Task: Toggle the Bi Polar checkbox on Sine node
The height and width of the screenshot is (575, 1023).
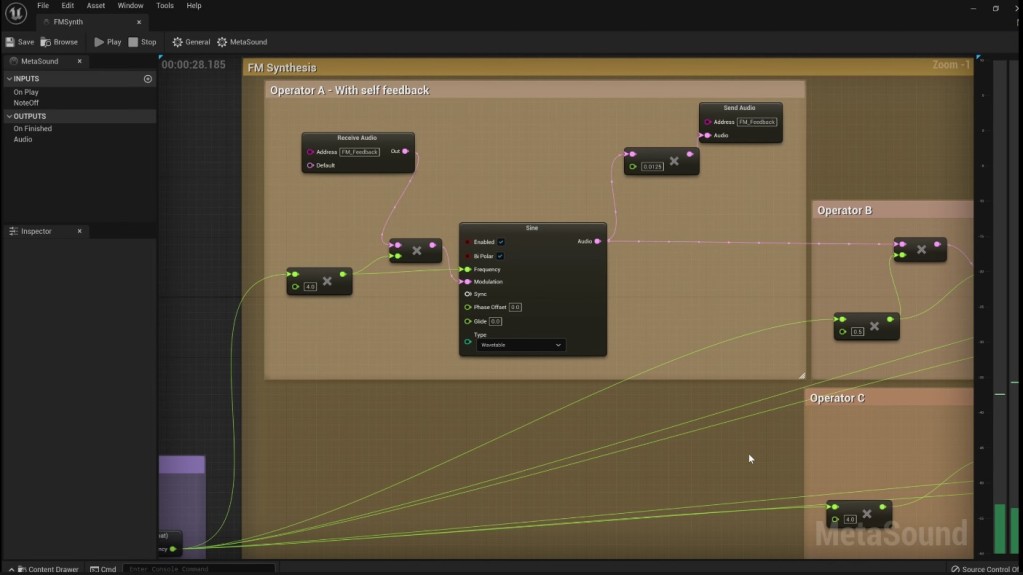Action: tap(501, 256)
